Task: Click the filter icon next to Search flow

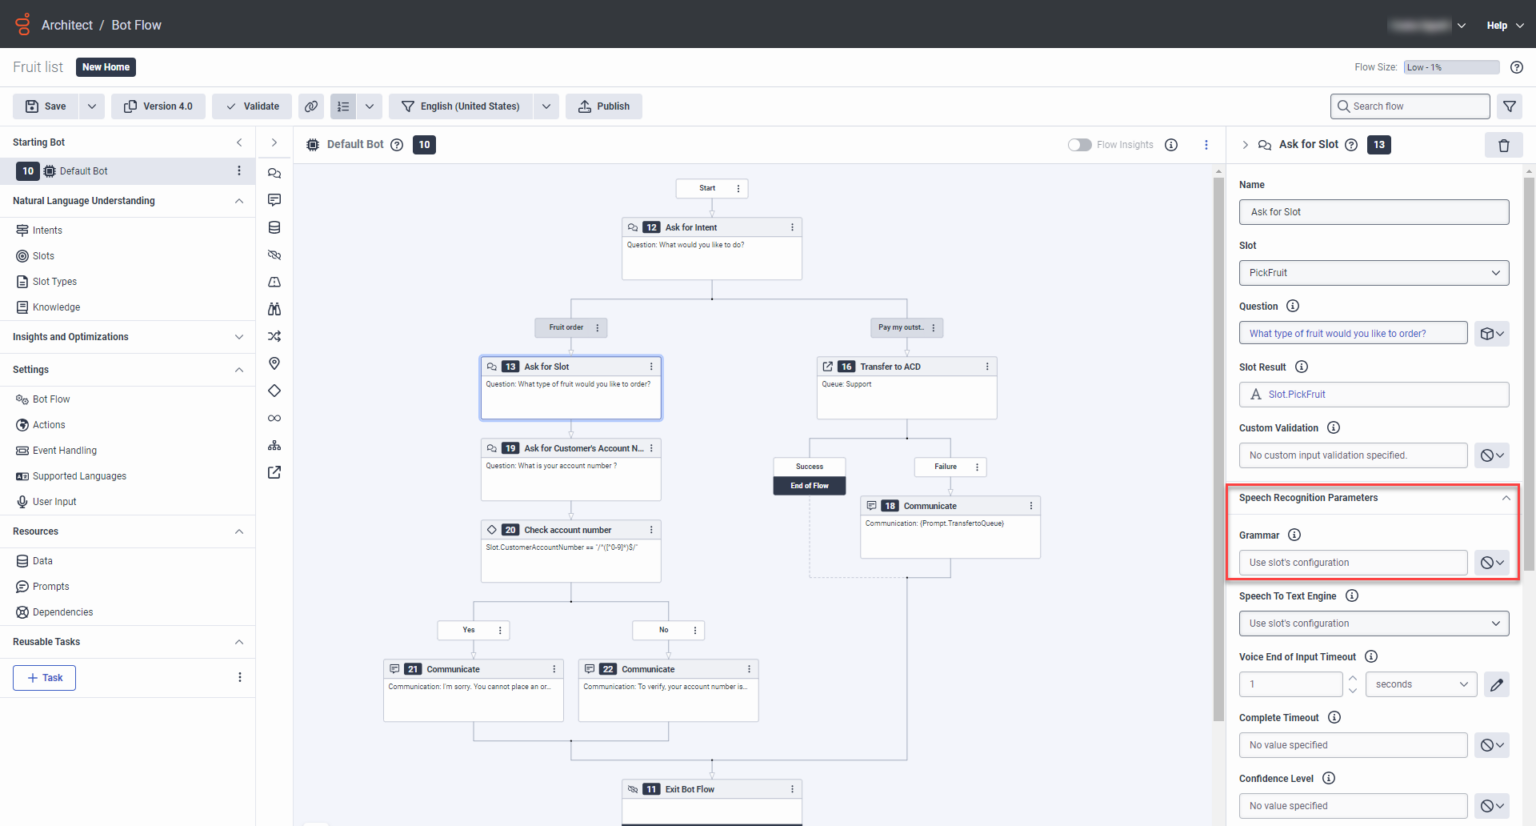Action: pyautogui.click(x=1511, y=105)
